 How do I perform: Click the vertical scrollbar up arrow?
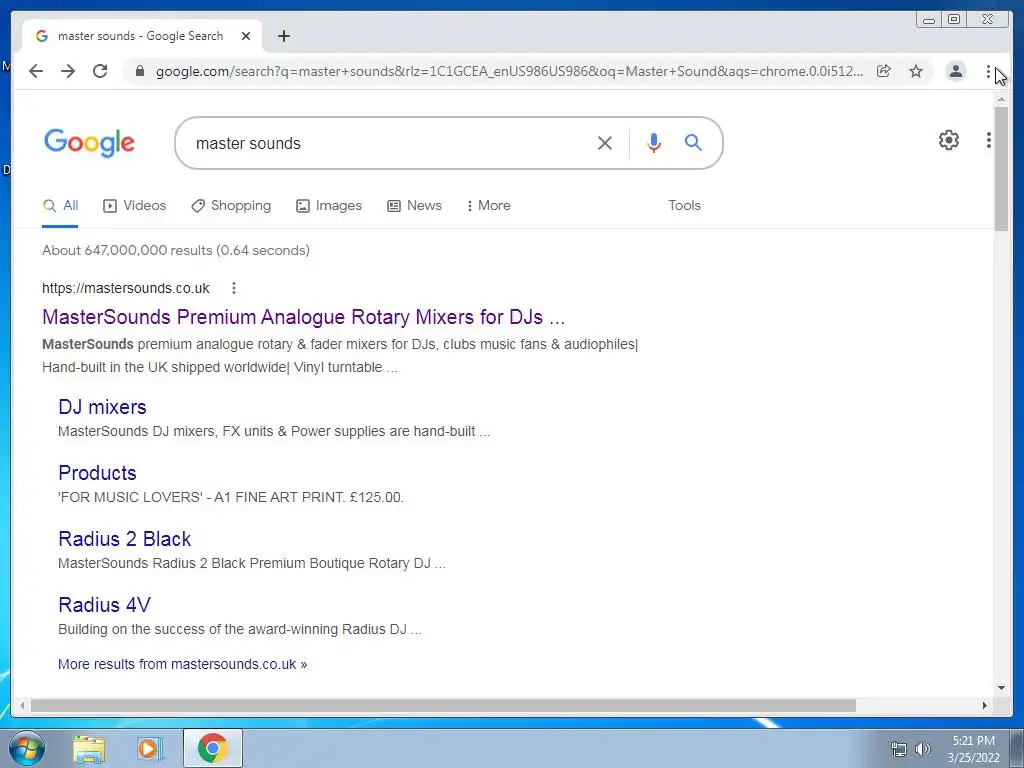[1002, 99]
